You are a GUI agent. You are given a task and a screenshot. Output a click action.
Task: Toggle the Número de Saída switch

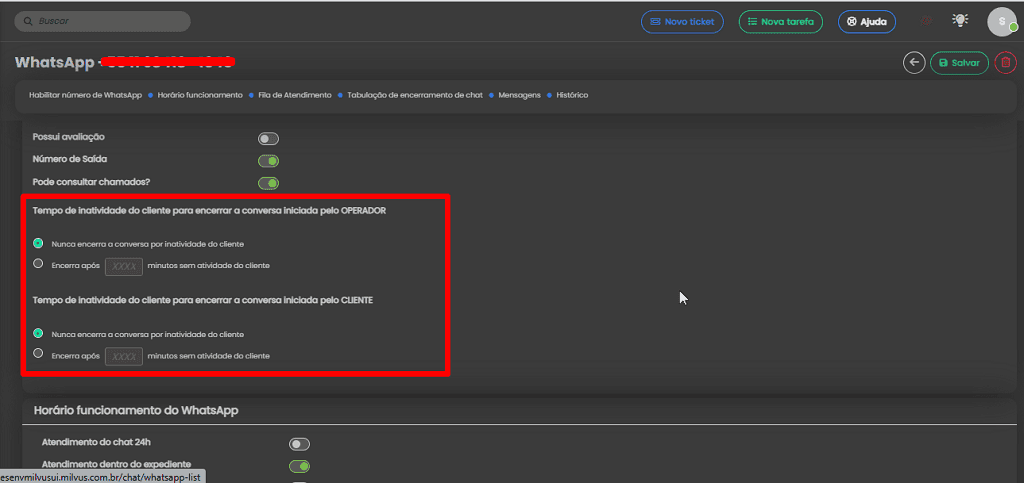[x=268, y=161]
